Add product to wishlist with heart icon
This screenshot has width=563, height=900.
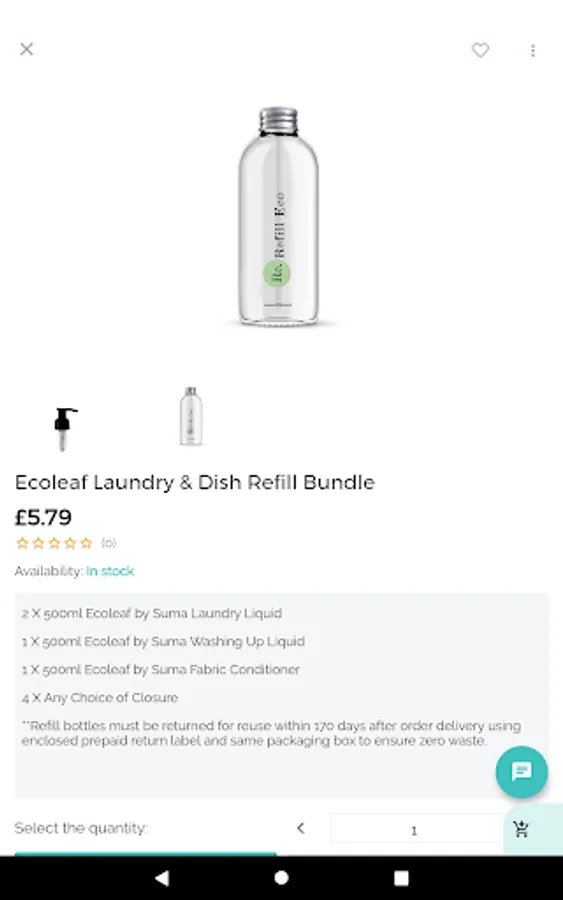480,51
